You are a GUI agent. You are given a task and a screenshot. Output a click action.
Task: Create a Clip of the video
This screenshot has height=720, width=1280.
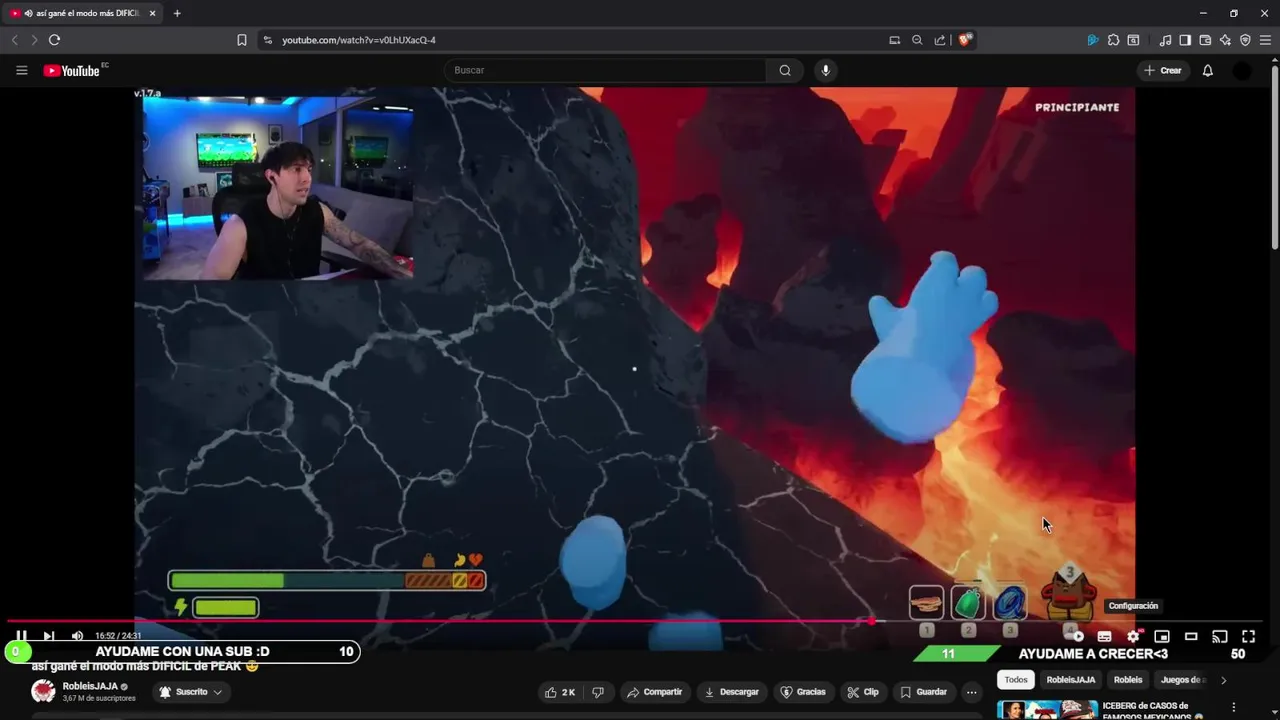click(862, 692)
